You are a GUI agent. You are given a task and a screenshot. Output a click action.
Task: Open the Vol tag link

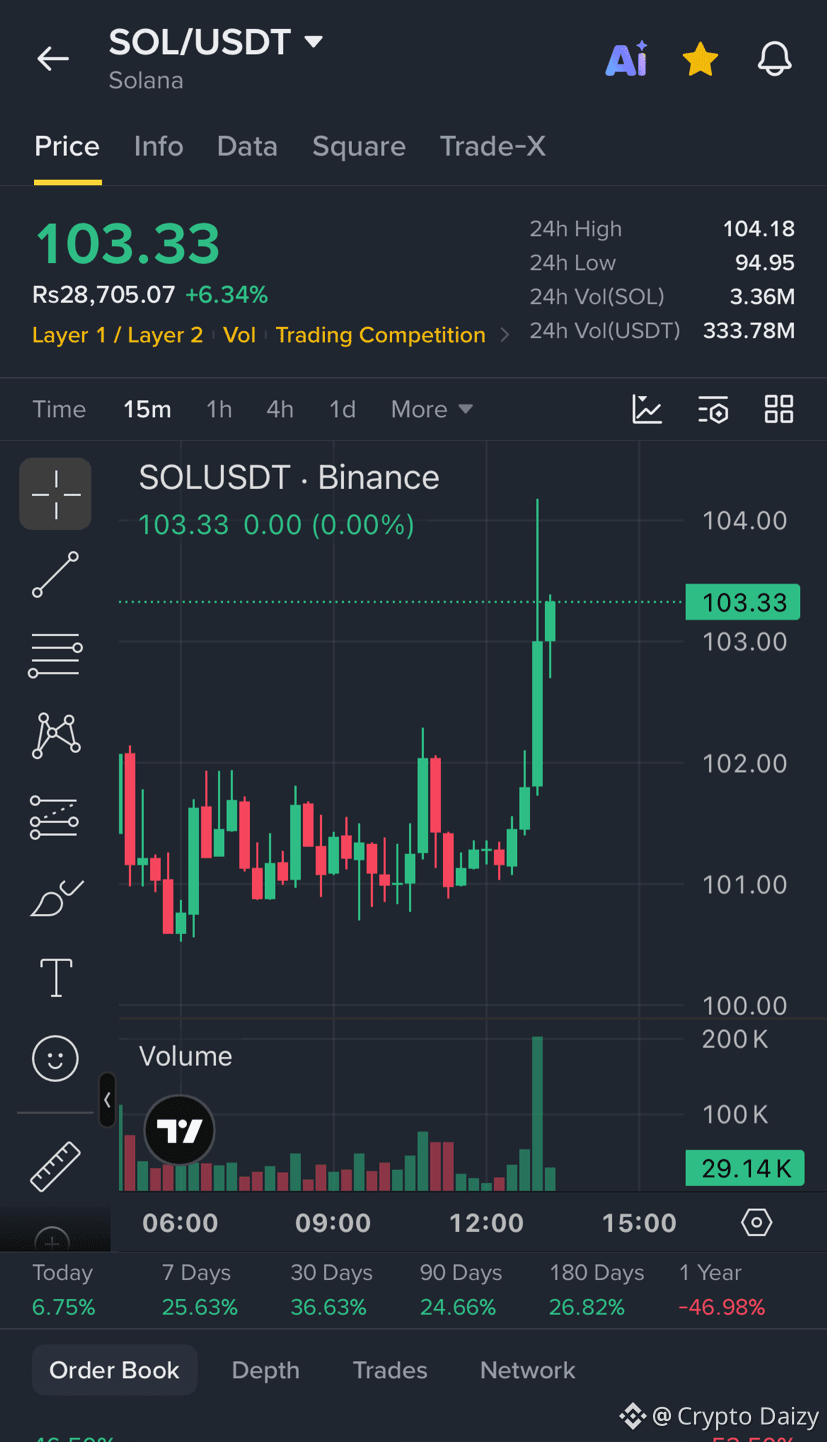(239, 335)
